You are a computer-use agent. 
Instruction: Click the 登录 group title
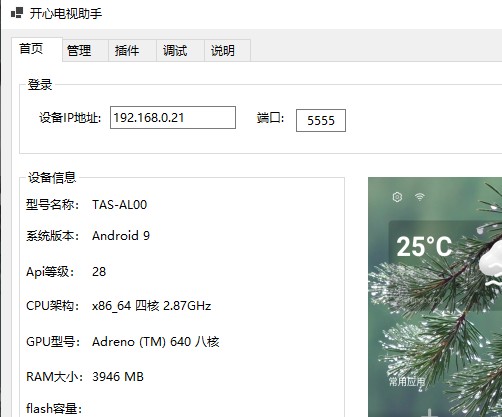pyautogui.click(x=40, y=85)
